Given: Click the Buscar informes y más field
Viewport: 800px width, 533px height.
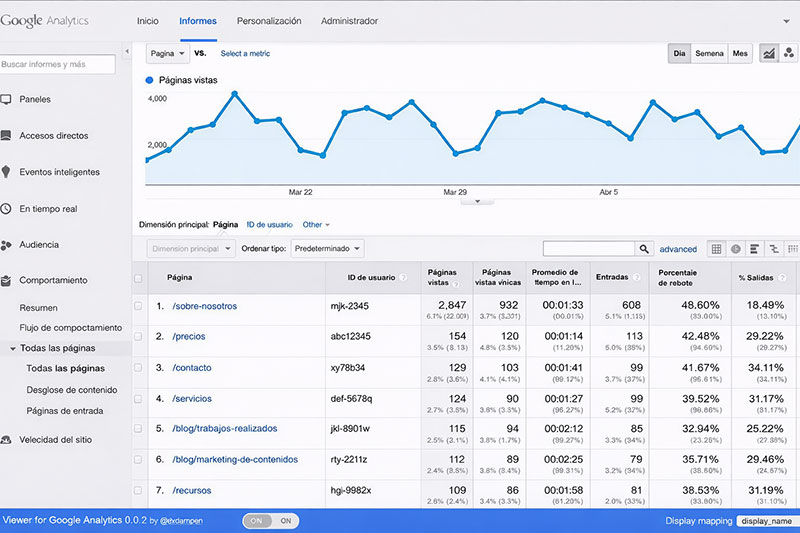Looking at the screenshot, I should [x=57, y=64].
